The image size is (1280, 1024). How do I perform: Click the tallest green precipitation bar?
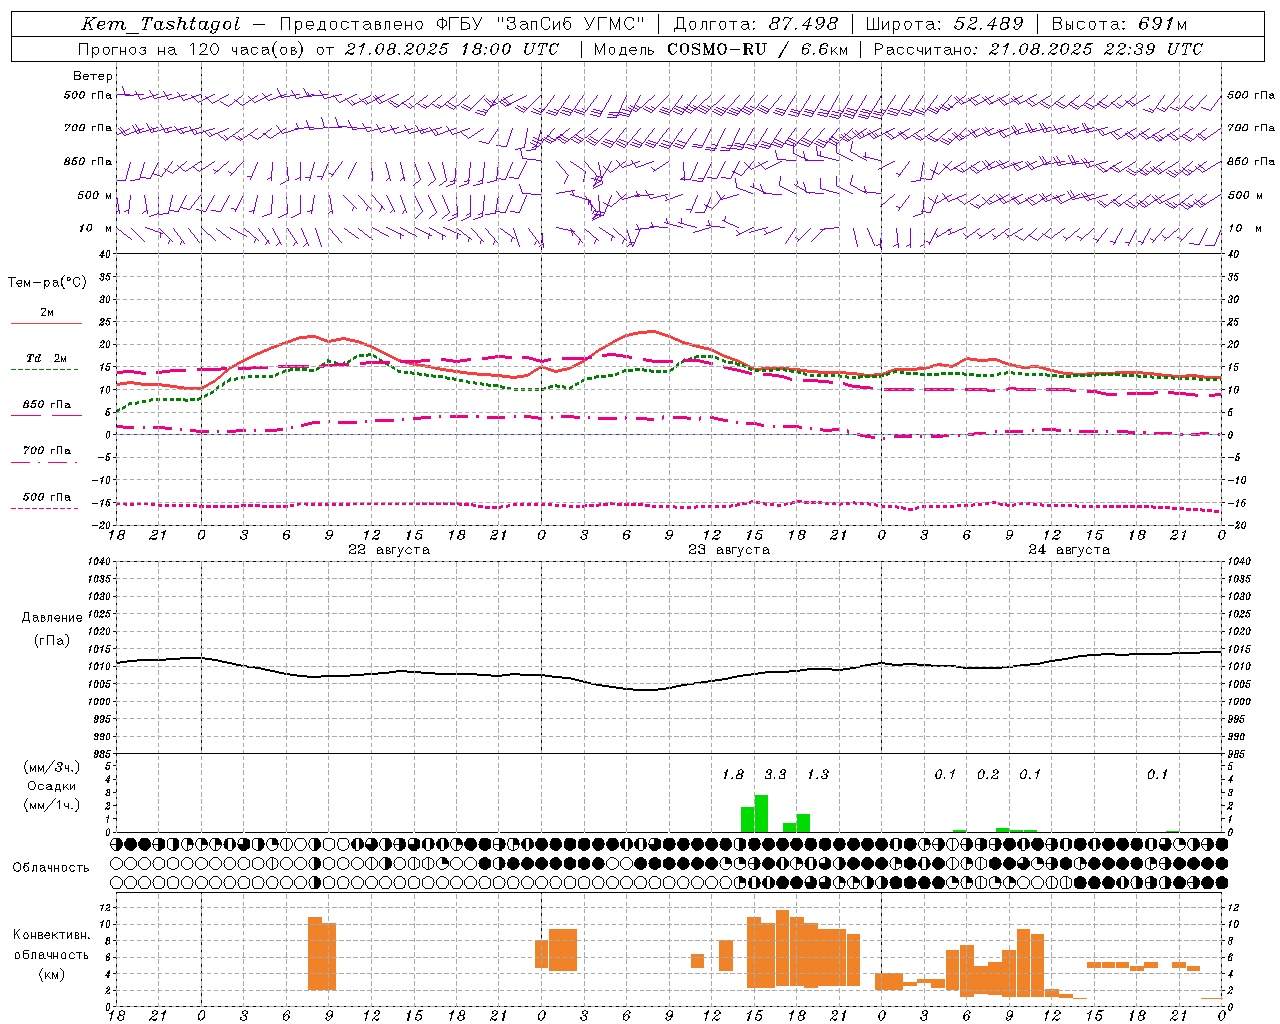pyautogui.click(x=761, y=814)
